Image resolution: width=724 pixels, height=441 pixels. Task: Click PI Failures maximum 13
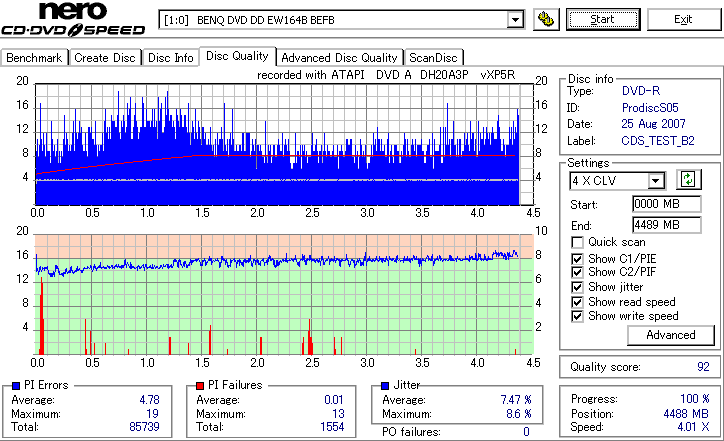338,414
